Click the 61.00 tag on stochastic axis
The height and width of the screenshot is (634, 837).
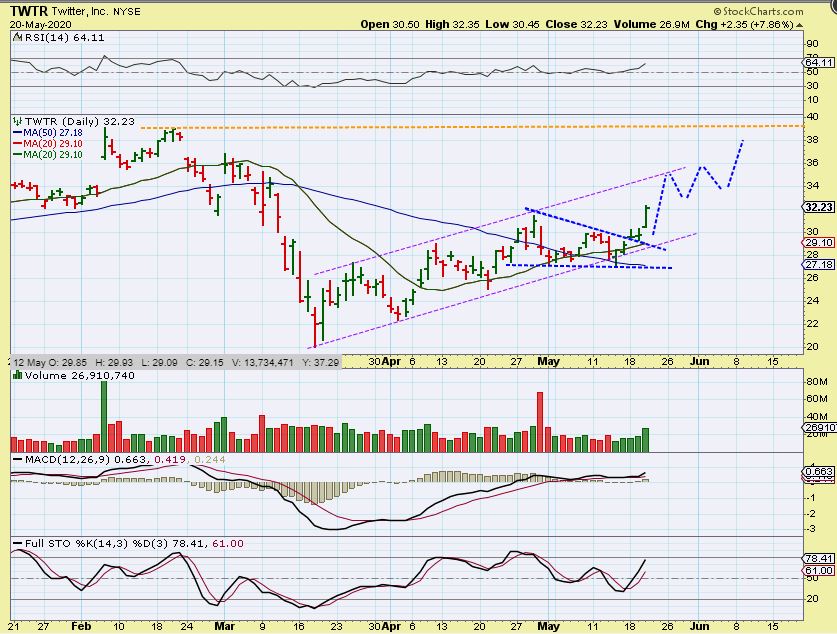[x=819, y=570]
